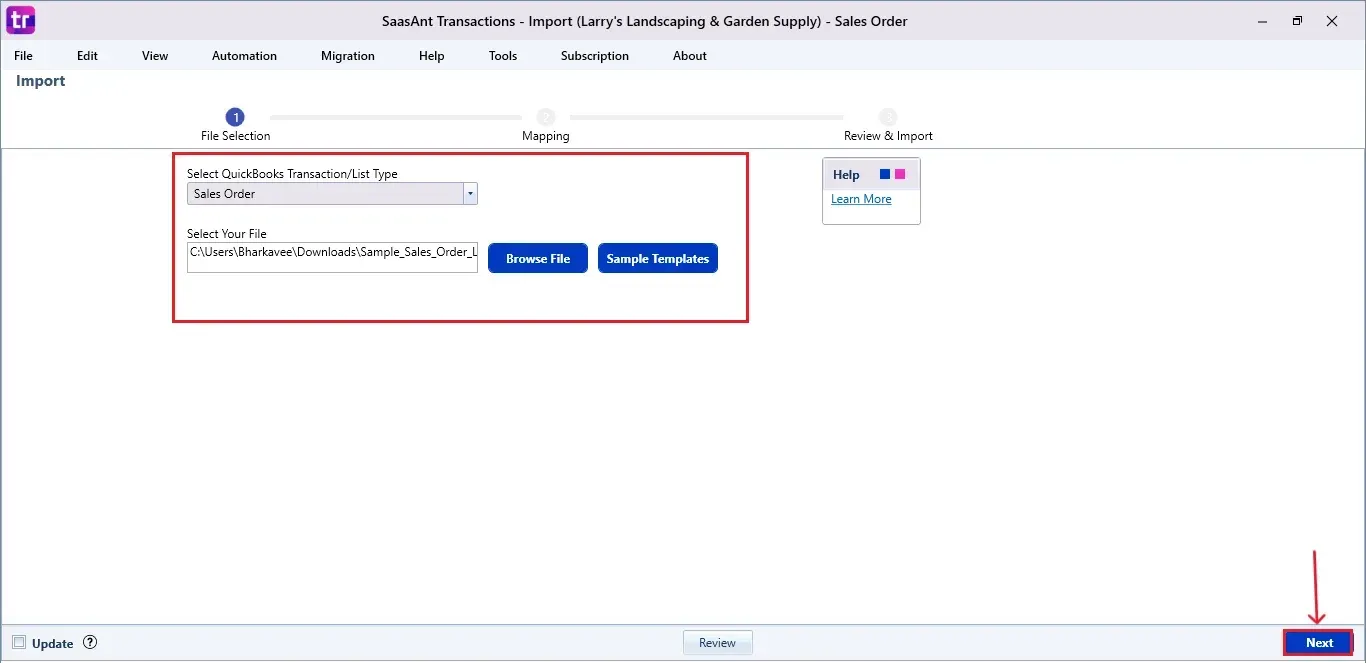Image resolution: width=1366 pixels, height=663 pixels.
Task: Click the Sample Templates button
Action: [x=658, y=258]
